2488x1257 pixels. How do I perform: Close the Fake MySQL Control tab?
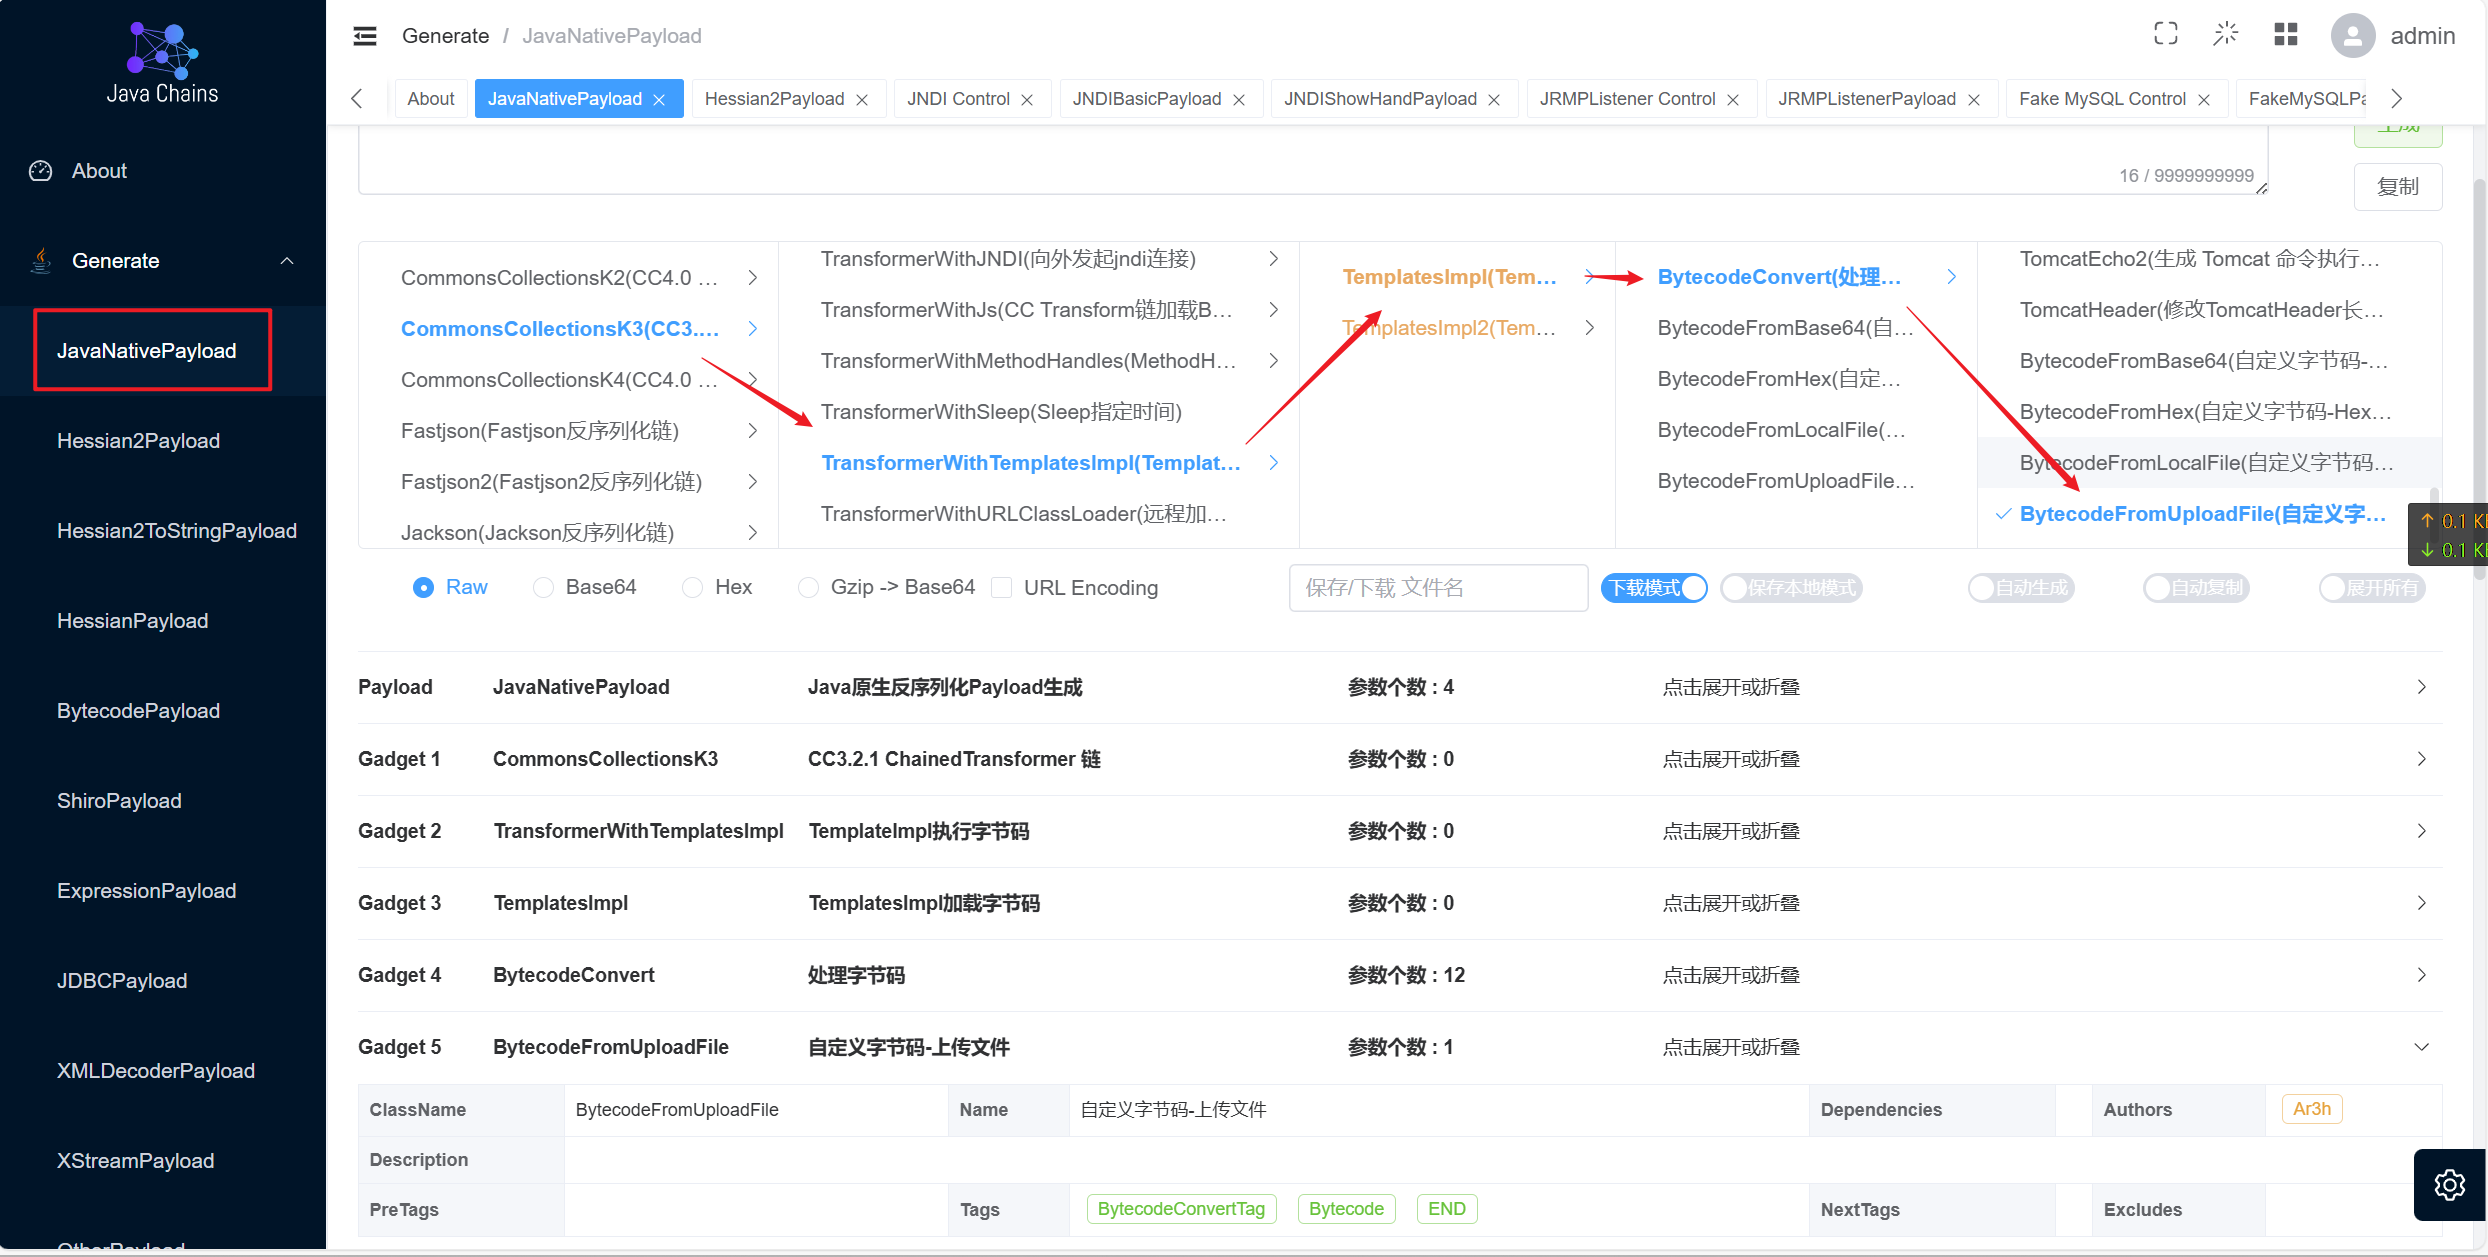[x=2204, y=100]
